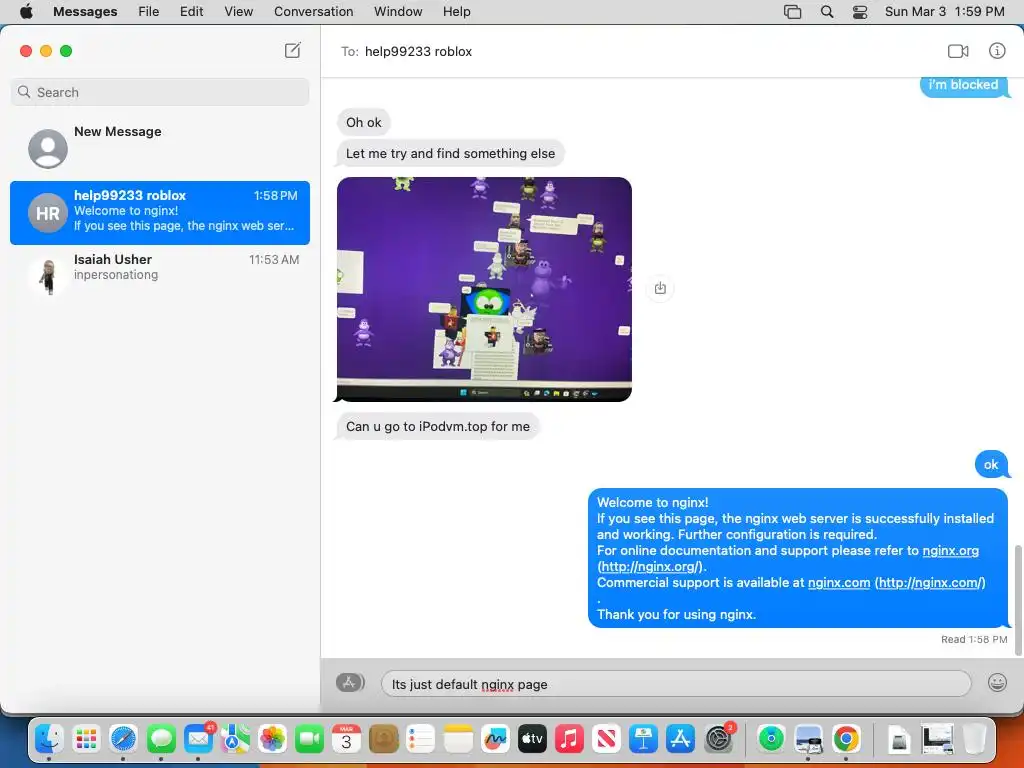Screen dimensions: 1024x768
Task: Open Launchpad from the Dock
Action: point(86,739)
